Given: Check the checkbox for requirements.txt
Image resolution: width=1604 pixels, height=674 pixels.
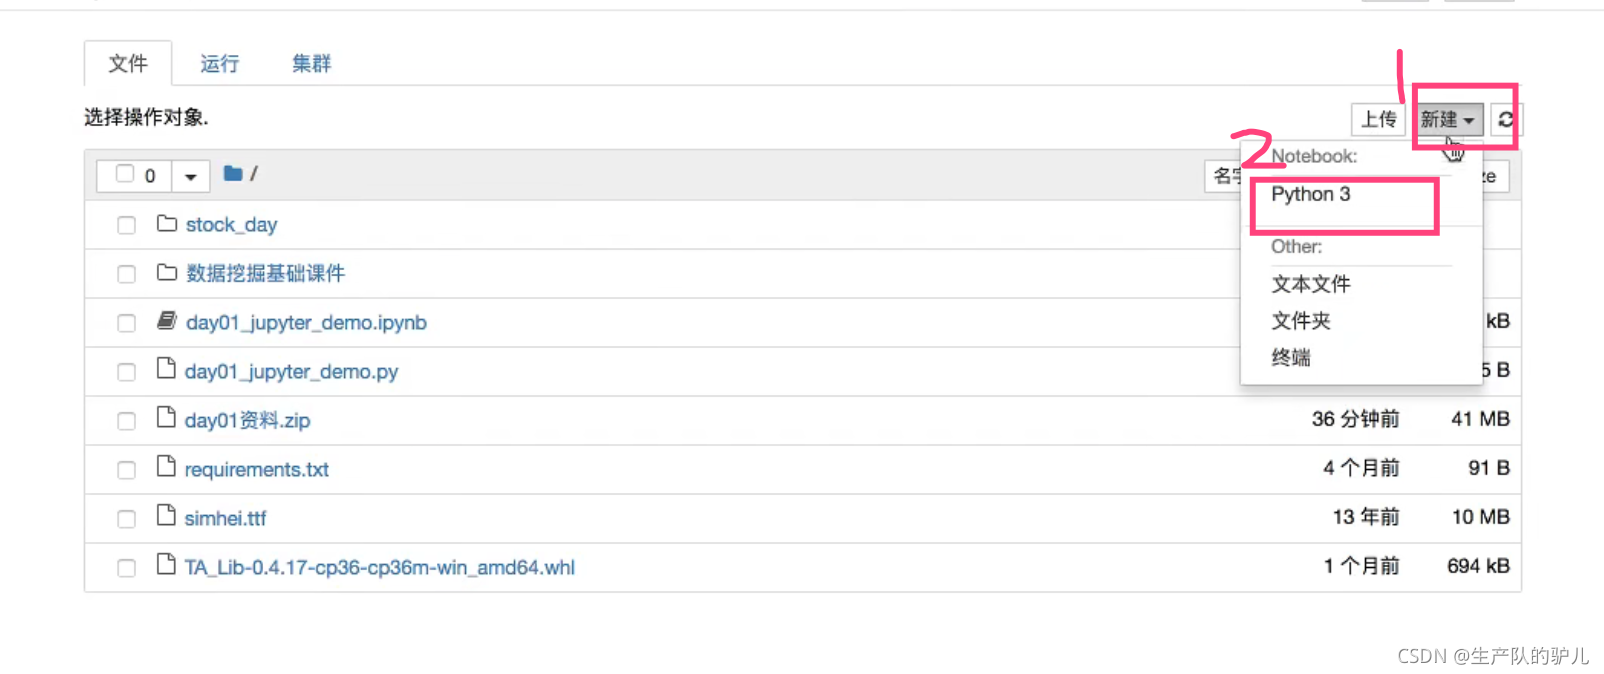Looking at the screenshot, I should tap(126, 469).
